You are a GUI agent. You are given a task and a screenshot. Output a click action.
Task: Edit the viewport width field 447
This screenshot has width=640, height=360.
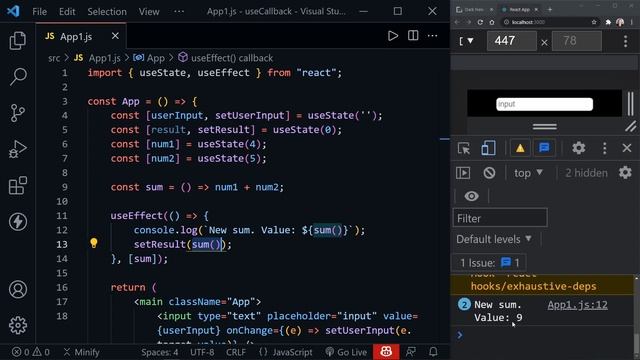click(x=511, y=41)
